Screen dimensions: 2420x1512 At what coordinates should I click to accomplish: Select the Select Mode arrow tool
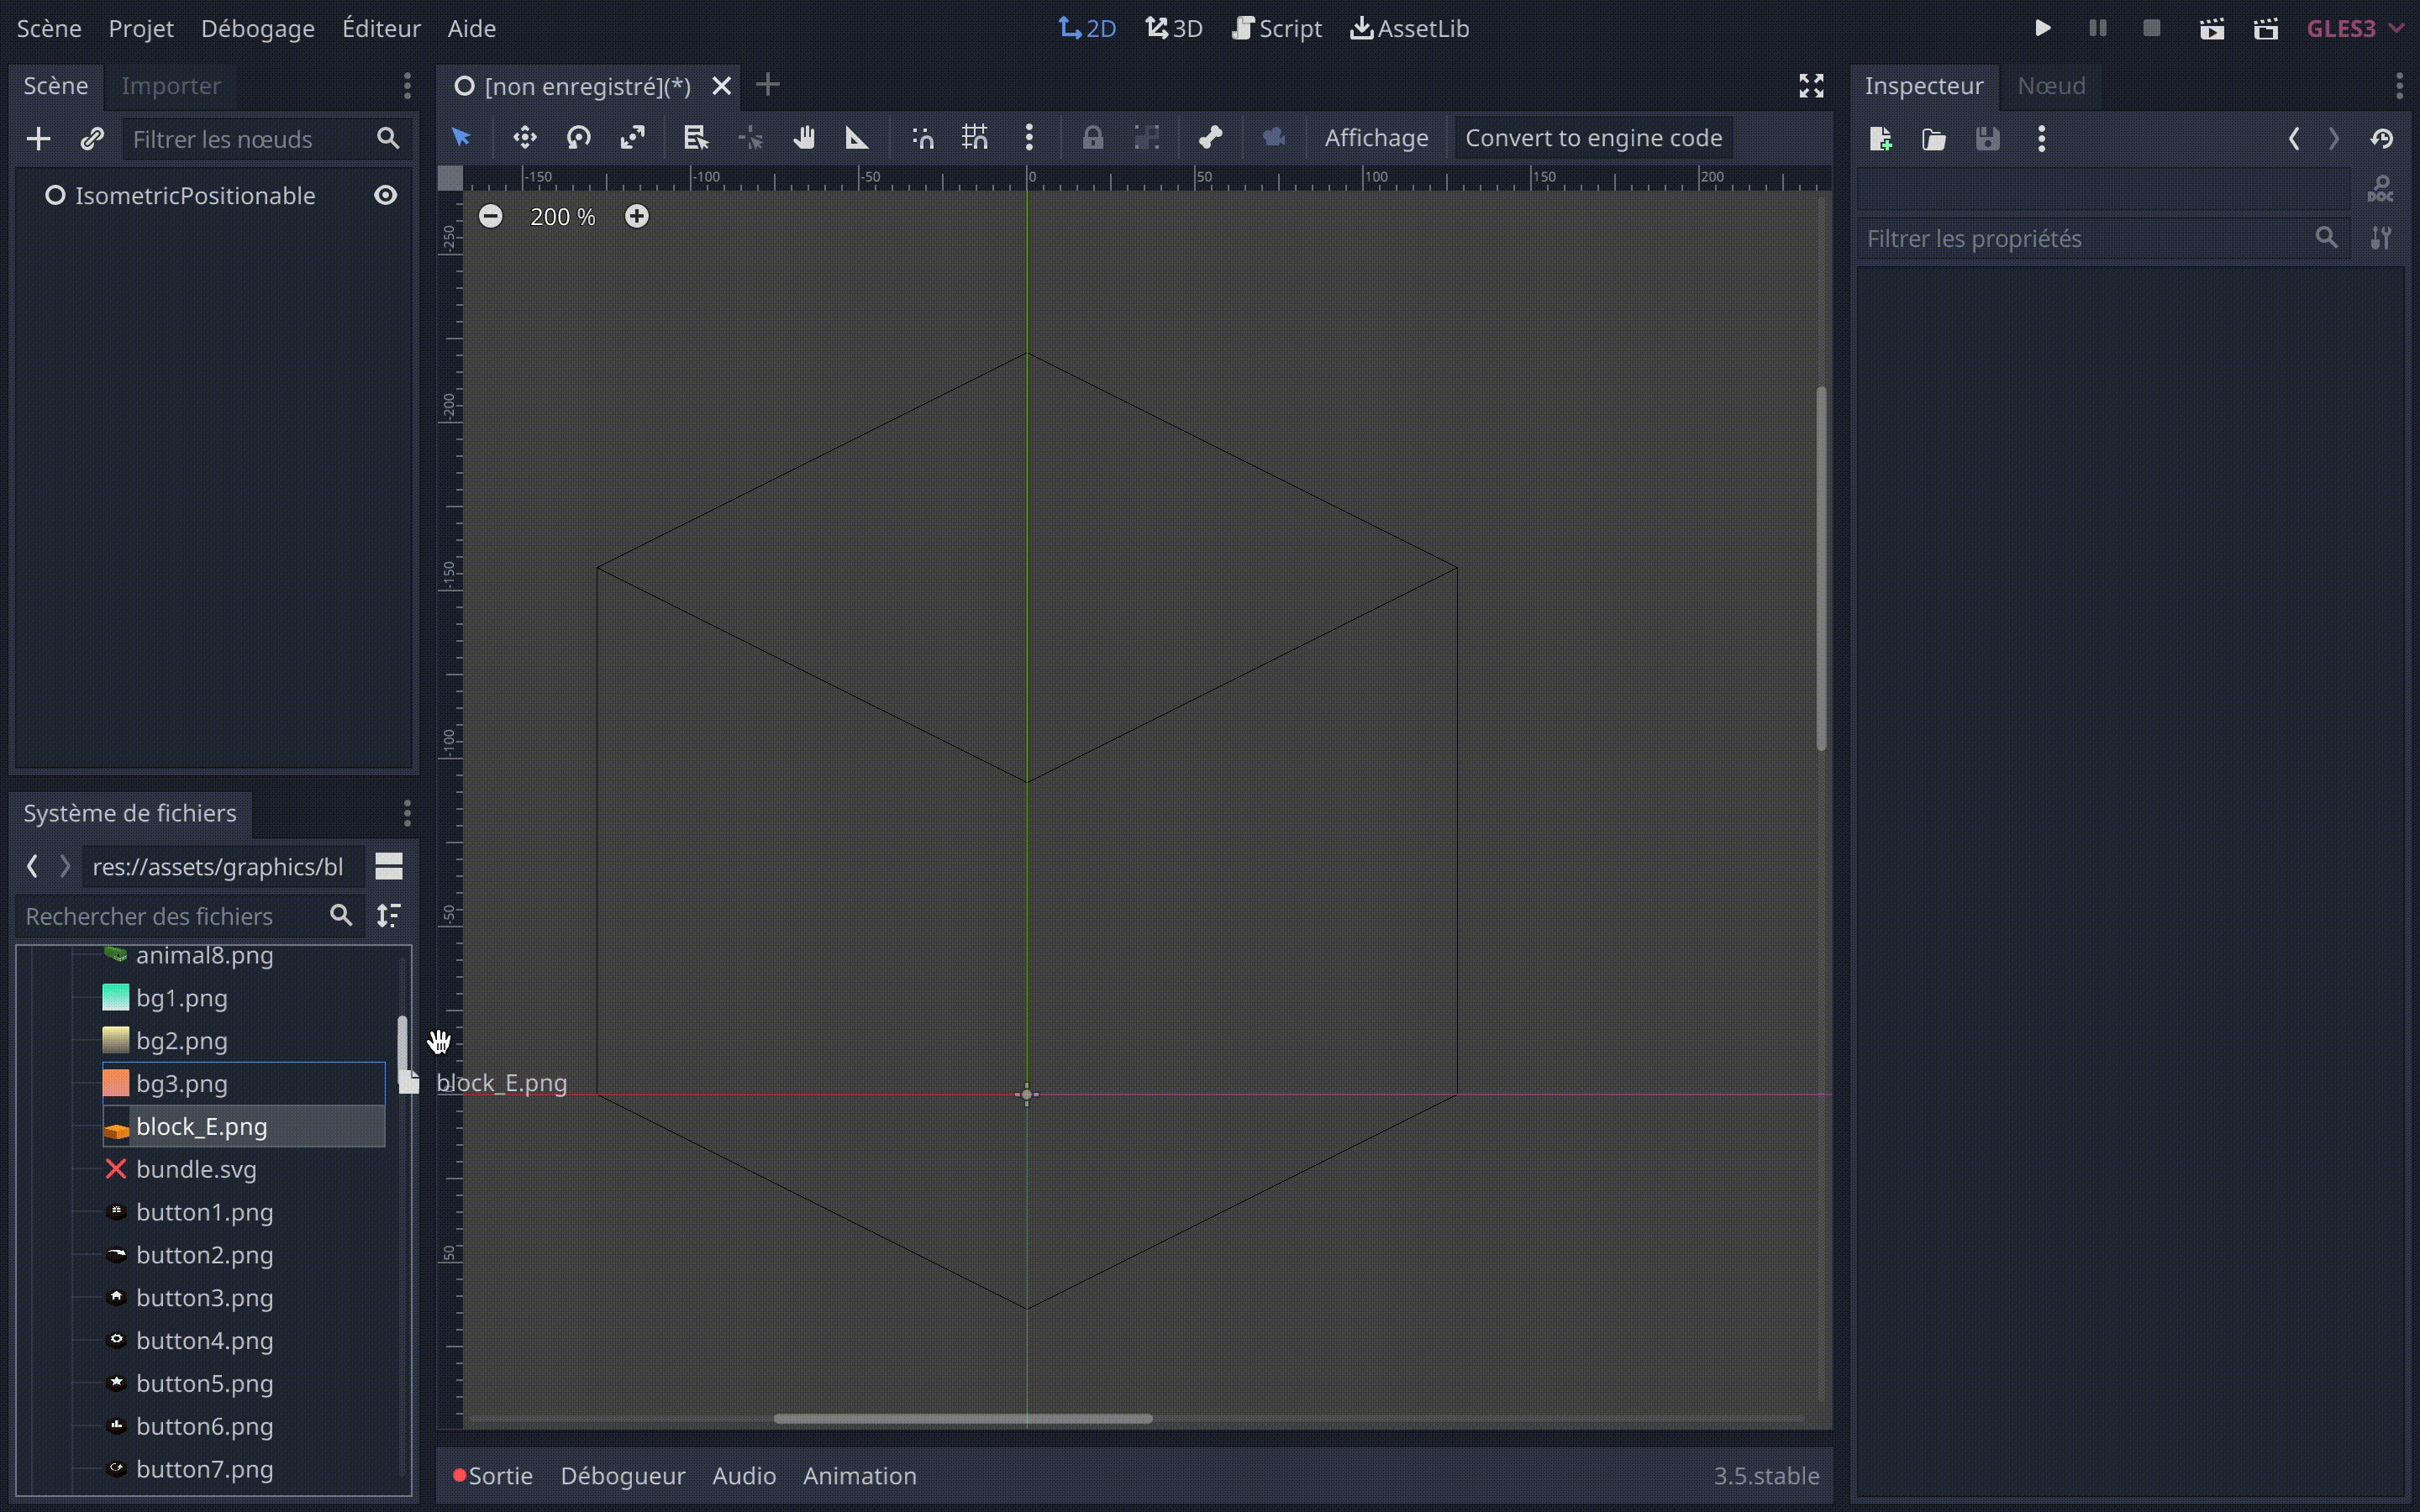point(461,138)
